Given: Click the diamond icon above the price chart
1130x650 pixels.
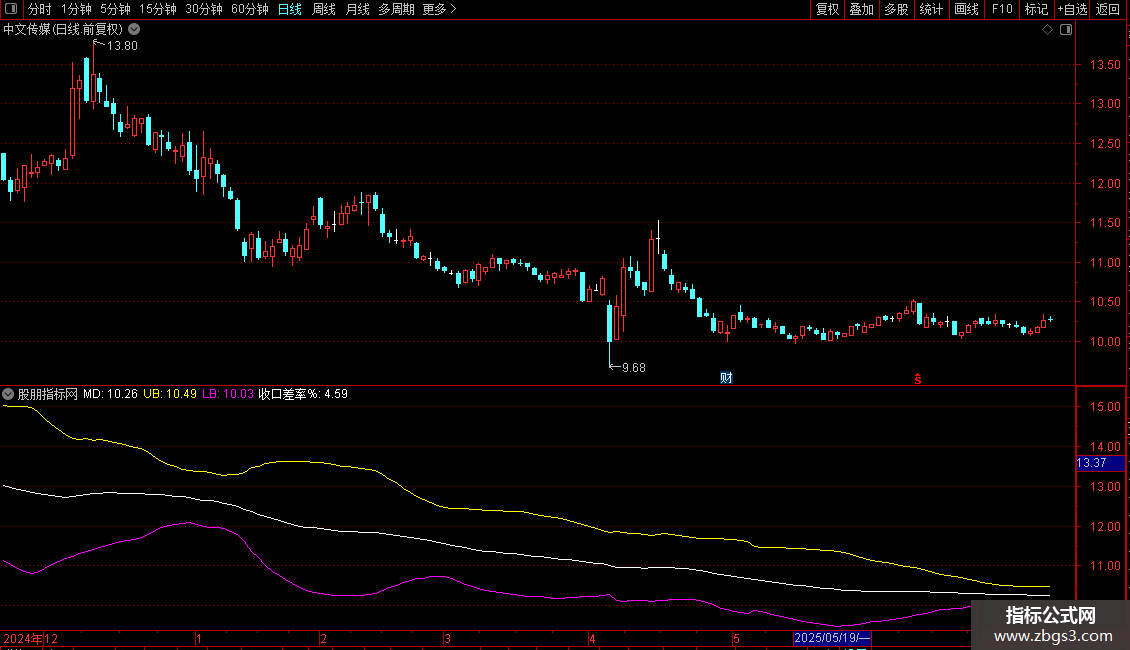Looking at the screenshot, I should 1048,30.
